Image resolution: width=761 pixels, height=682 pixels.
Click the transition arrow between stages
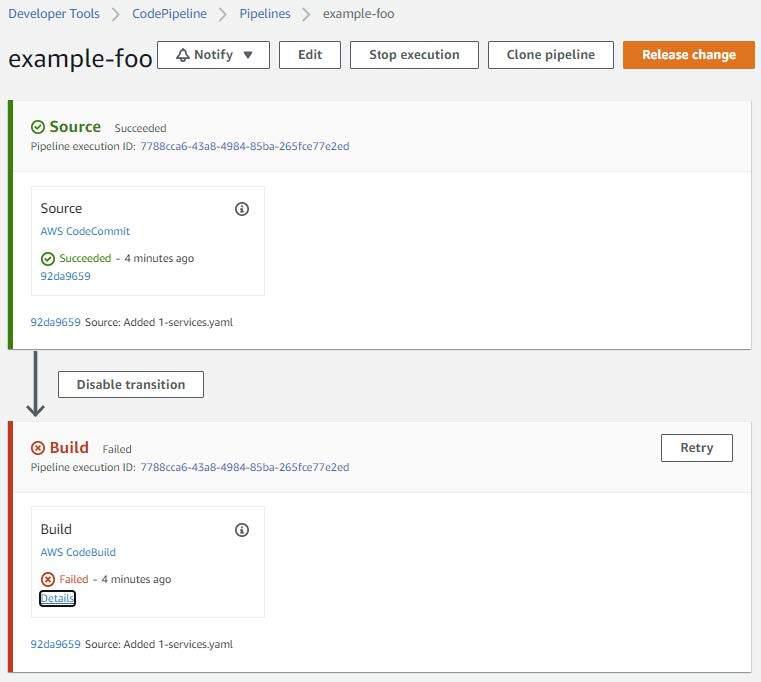click(35, 384)
